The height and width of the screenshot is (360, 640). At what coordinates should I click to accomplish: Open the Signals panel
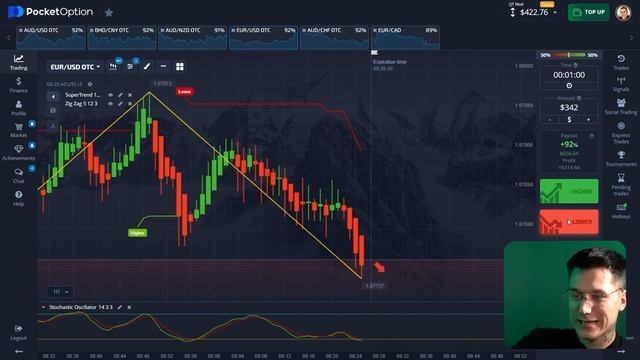point(621,84)
